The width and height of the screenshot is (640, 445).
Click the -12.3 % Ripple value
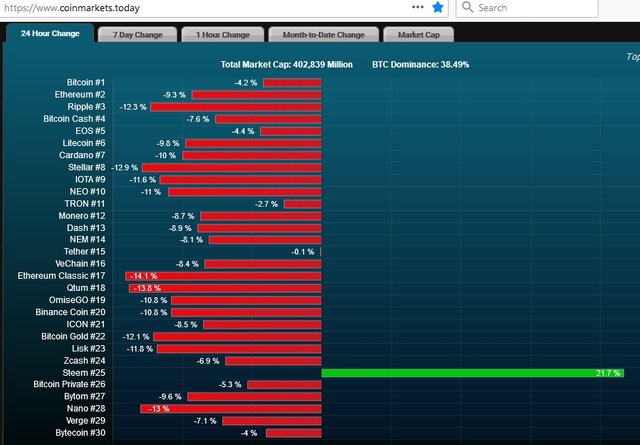tap(133, 107)
